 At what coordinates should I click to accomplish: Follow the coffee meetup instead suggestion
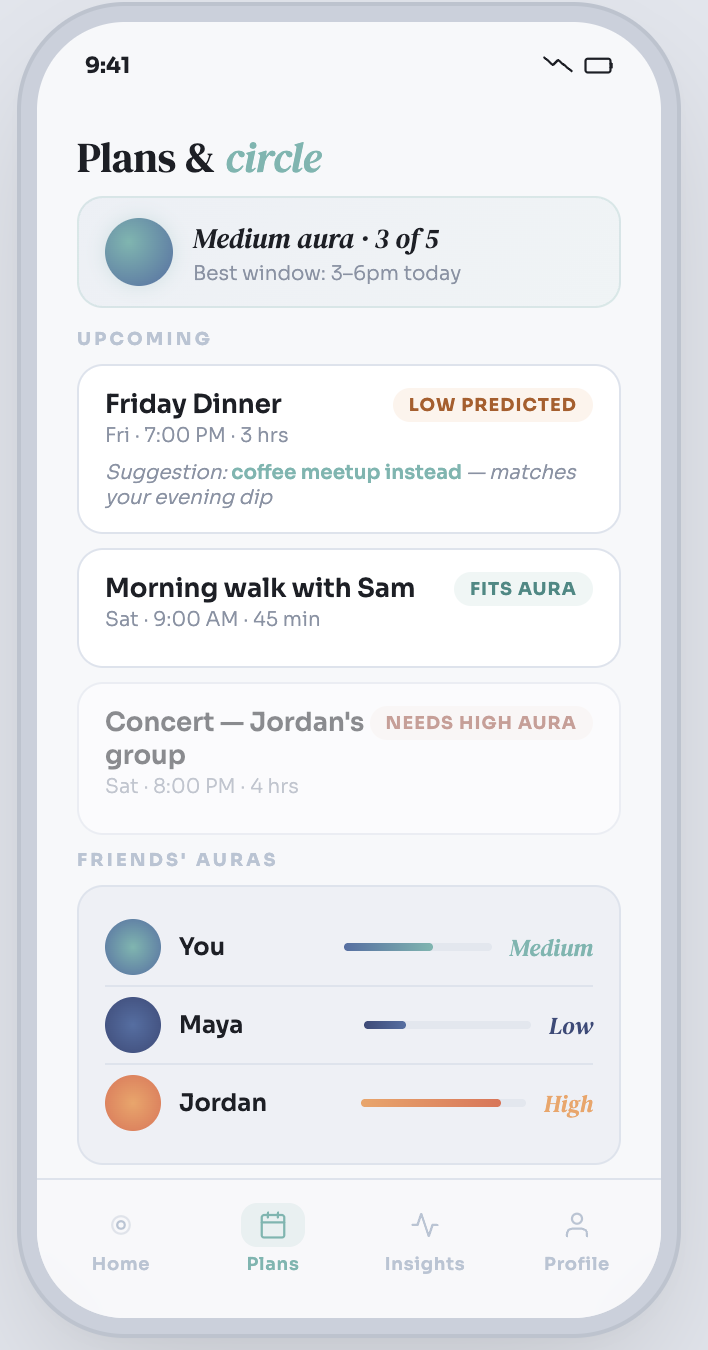point(347,472)
